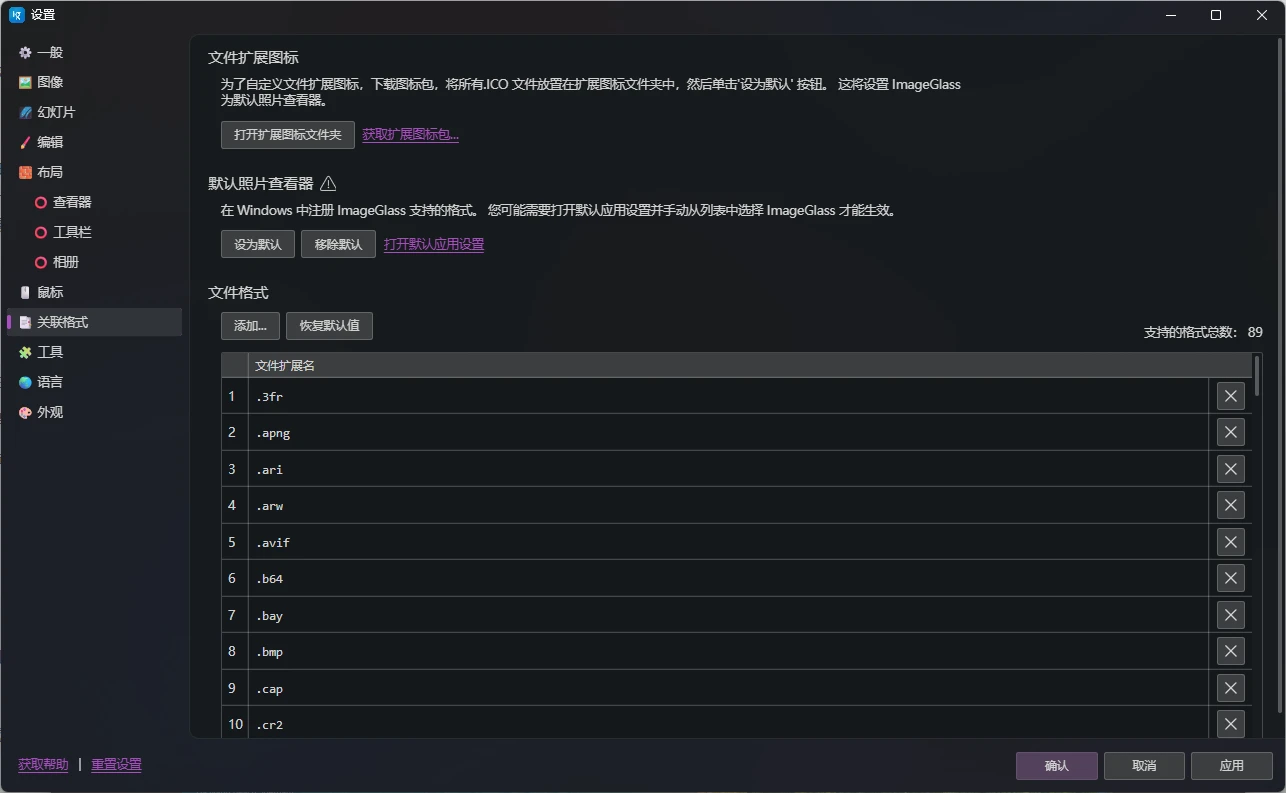Click the 添加... button
This screenshot has height=793, width=1286.
tap(250, 325)
